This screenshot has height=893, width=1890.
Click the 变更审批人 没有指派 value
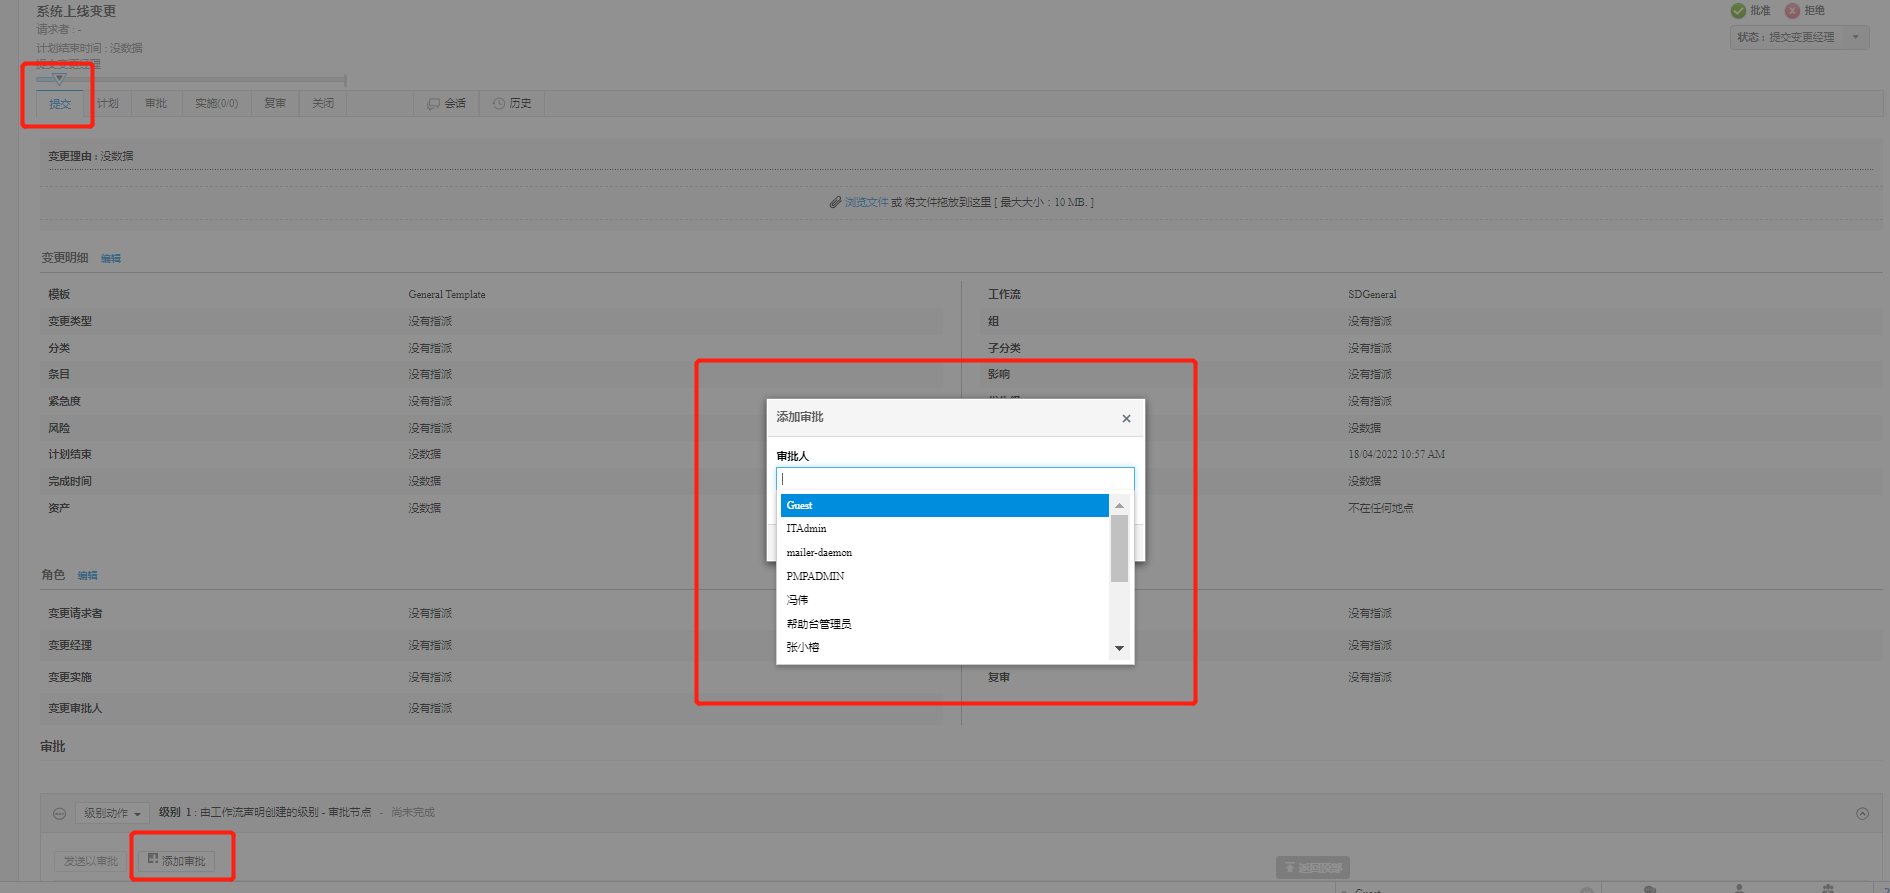coord(430,709)
